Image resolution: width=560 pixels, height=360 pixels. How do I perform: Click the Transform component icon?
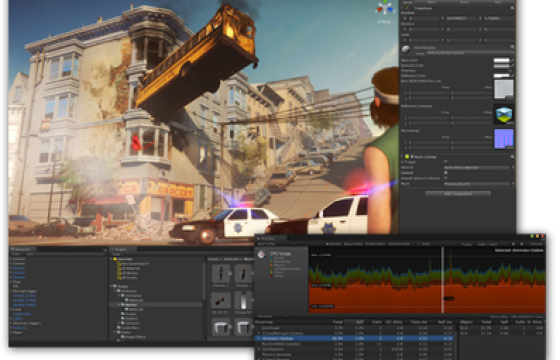[408, 8]
